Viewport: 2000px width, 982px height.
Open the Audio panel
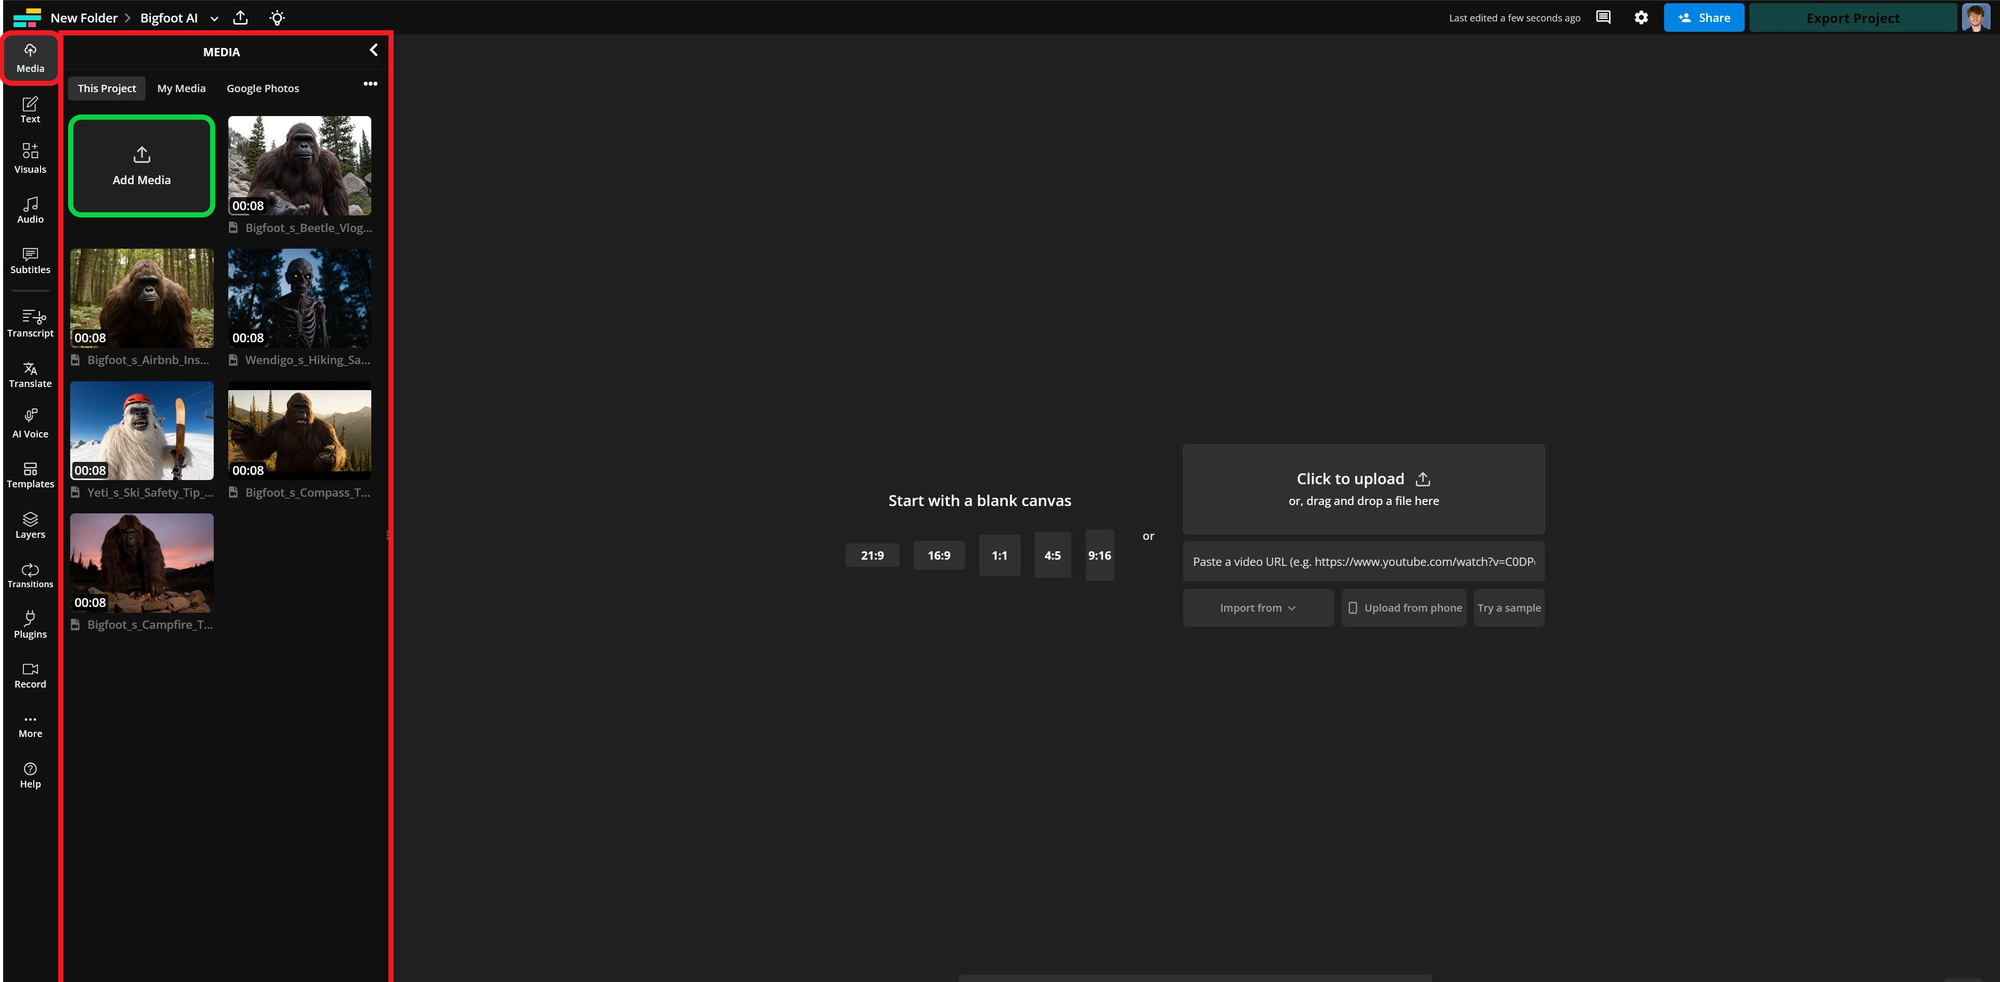(29, 210)
